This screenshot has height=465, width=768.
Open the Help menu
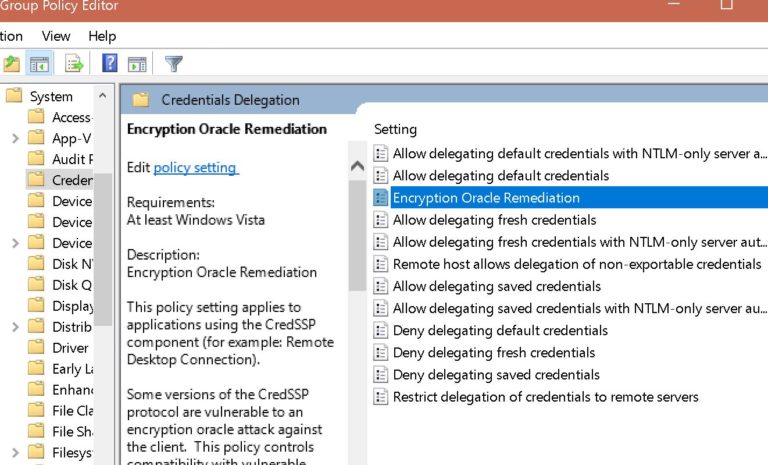pos(102,36)
